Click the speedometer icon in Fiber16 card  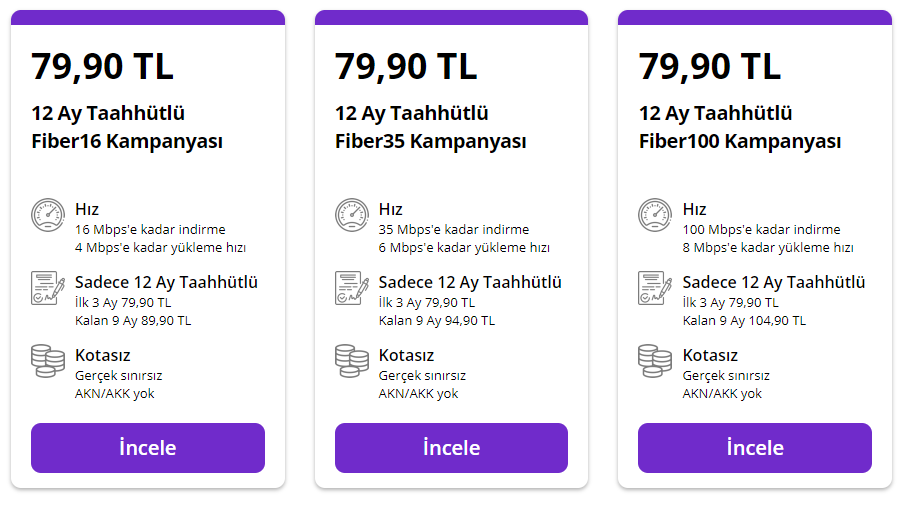[x=48, y=215]
